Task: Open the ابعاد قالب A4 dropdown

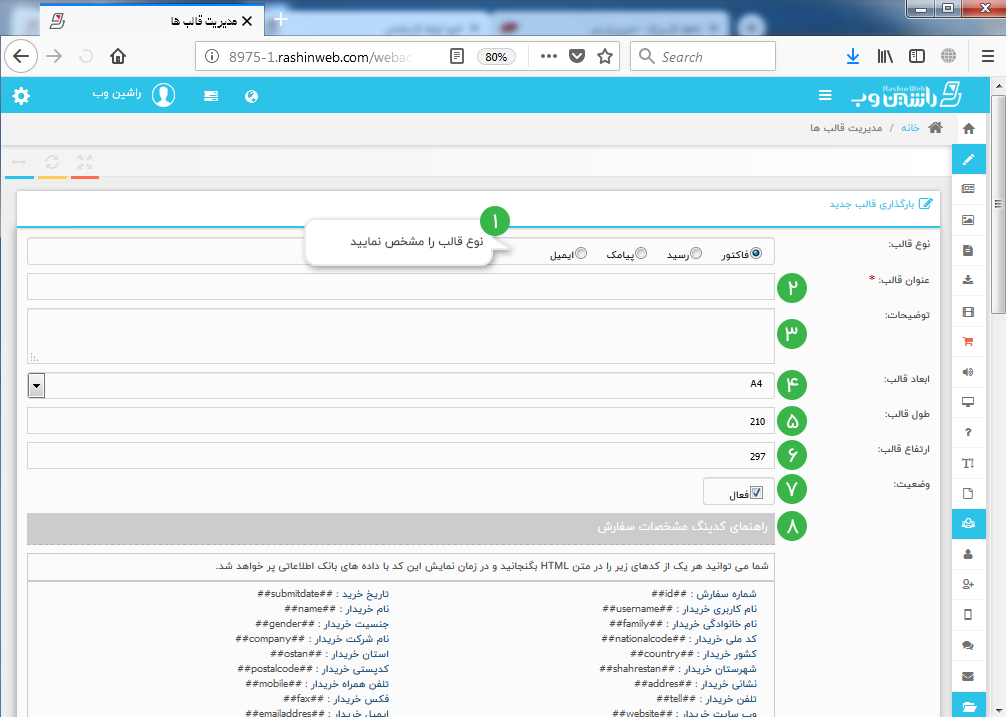Action: pos(401,385)
